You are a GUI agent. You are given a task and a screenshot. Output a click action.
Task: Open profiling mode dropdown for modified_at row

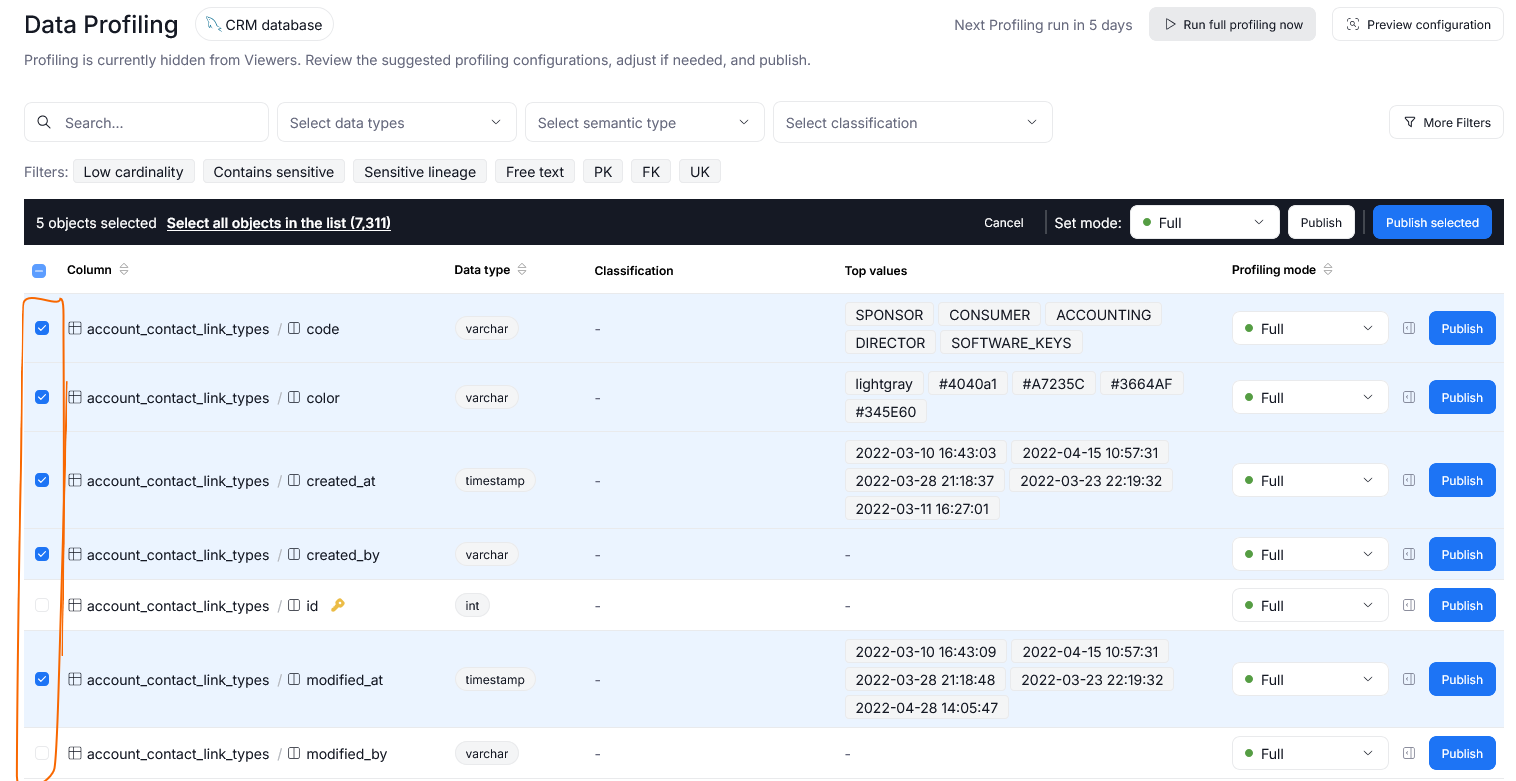point(1310,679)
